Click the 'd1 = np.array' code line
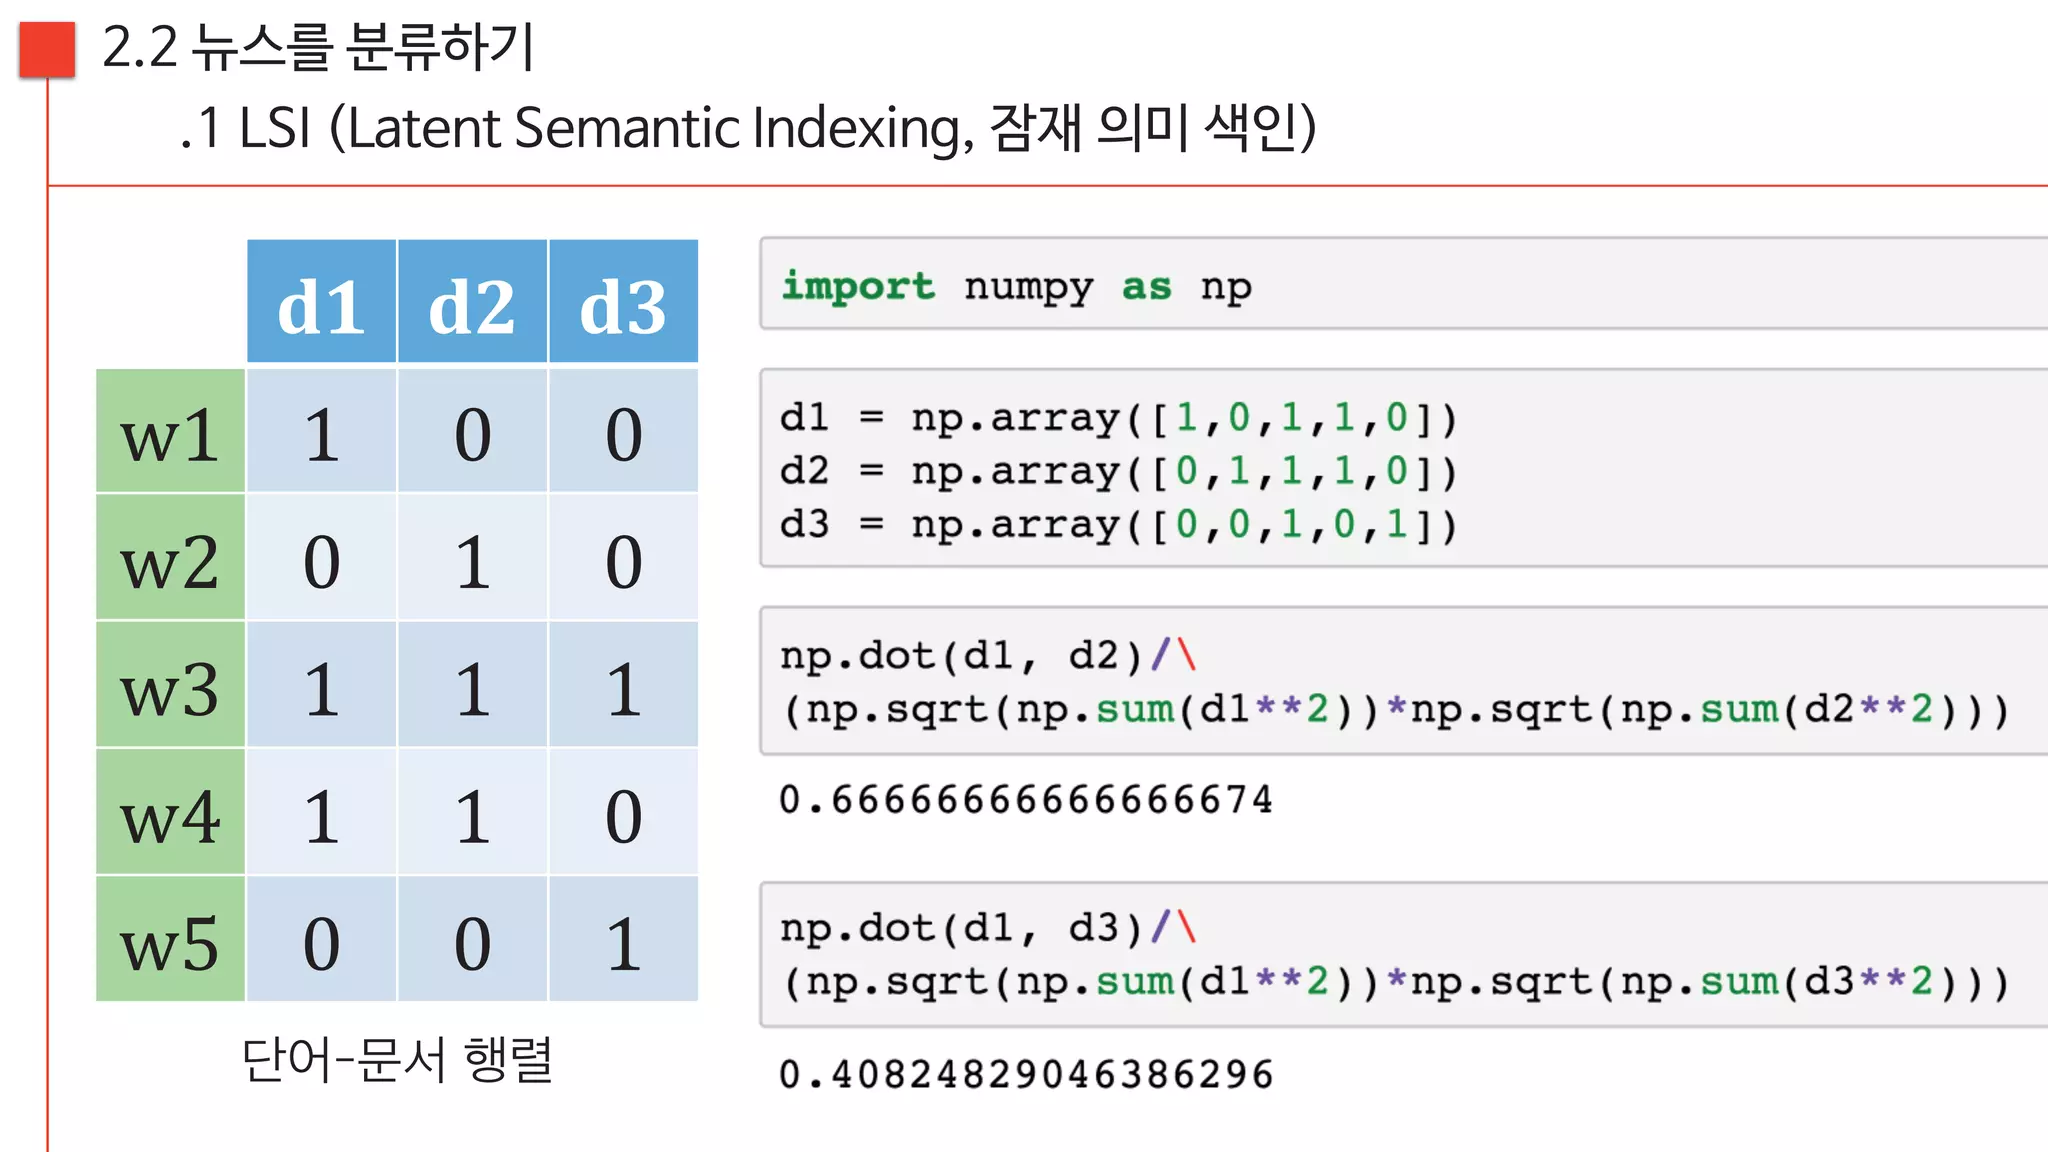The image size is (2048, 1152). pyautogui.click(x=1118, y=417)
